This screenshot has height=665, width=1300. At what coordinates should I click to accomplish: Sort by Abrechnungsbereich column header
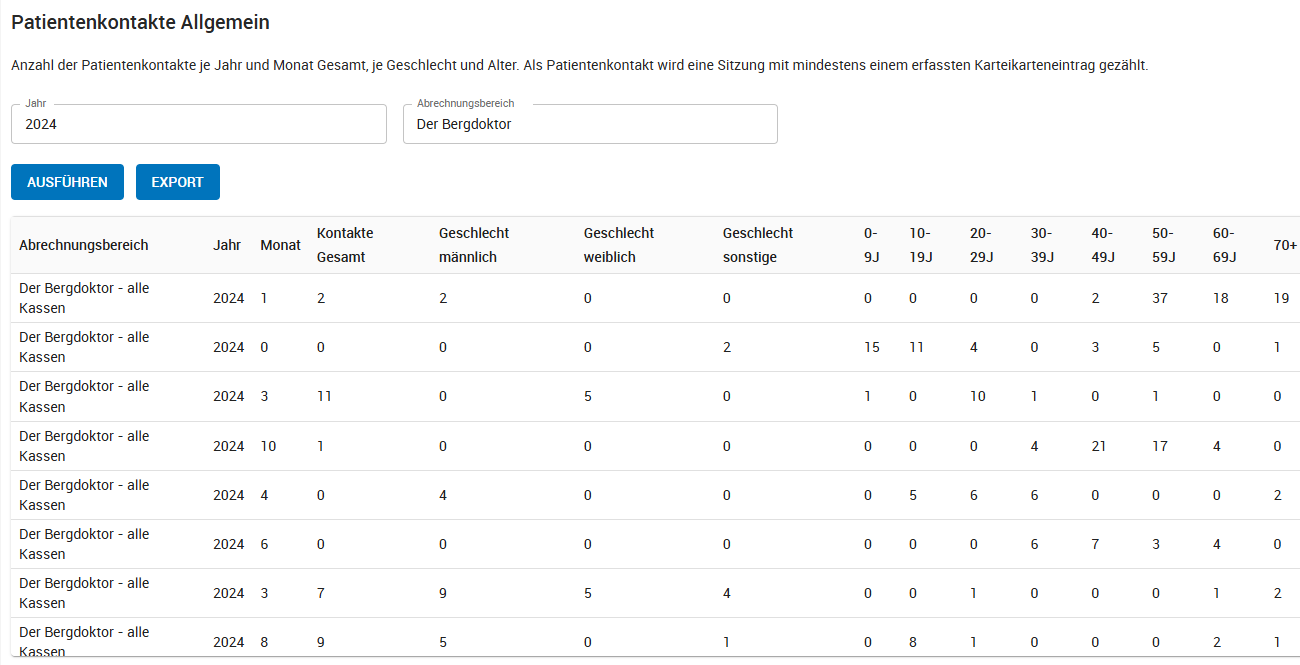tap(84, 245)
